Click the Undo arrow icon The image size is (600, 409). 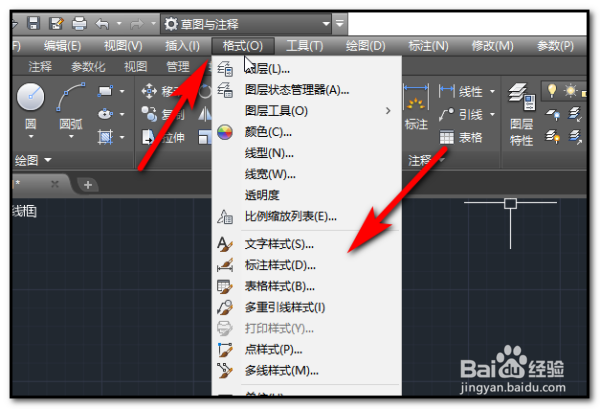(102, 24)
